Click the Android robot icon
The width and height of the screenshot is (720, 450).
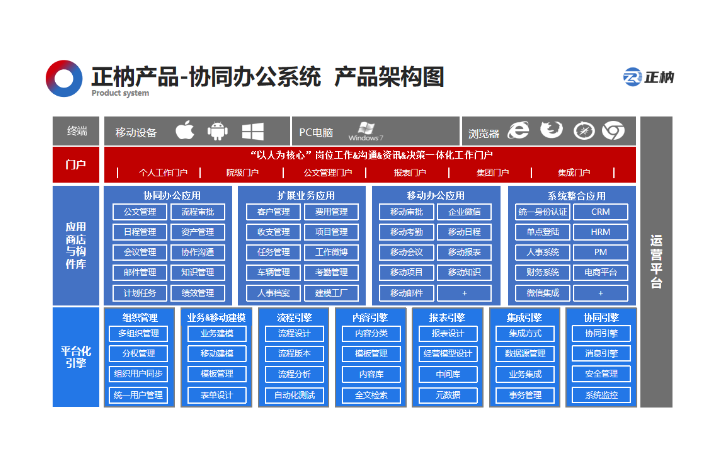pyautogui.click(x=217, y=131)
